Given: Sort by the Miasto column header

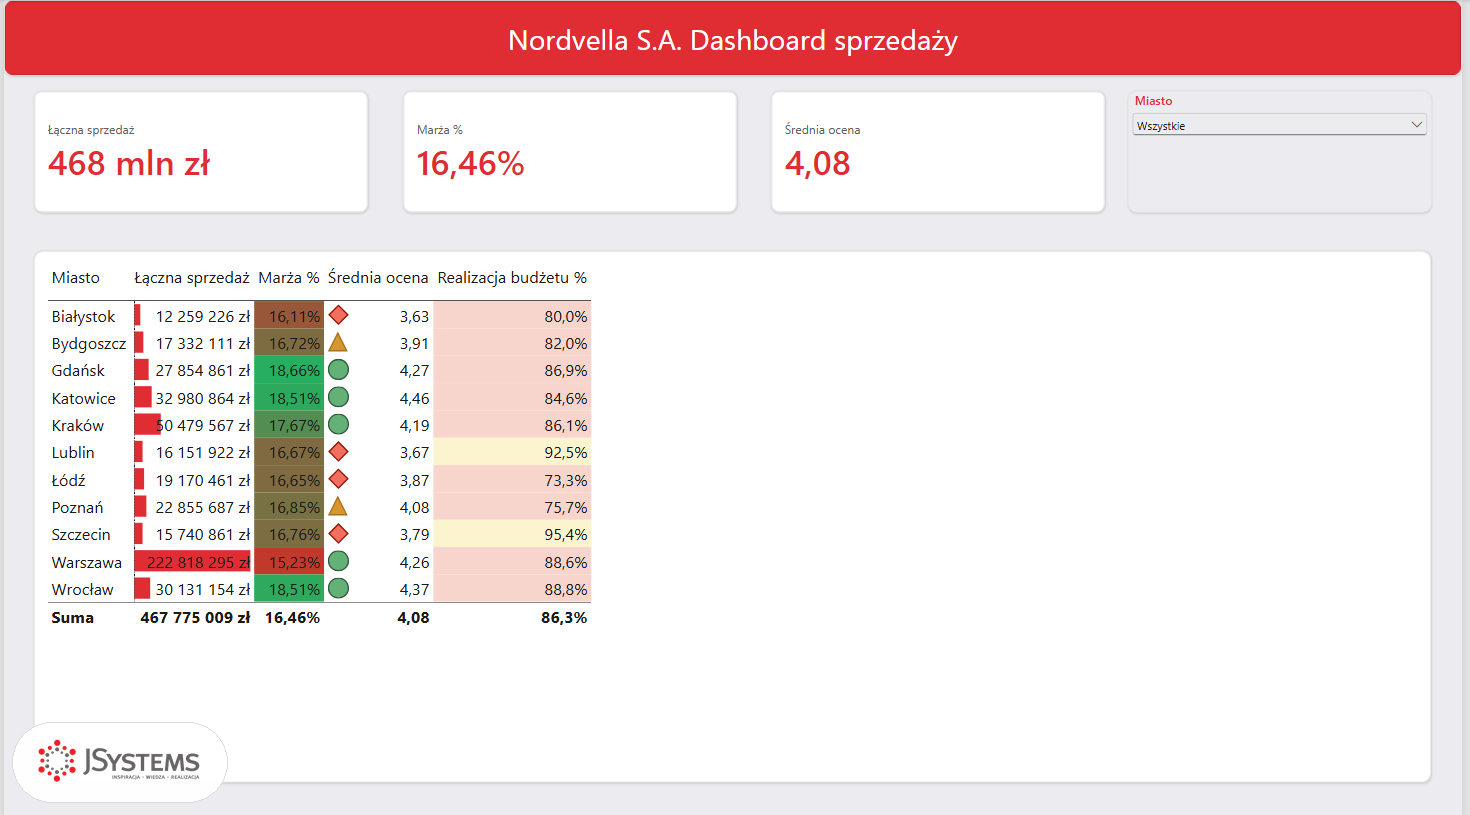Looking at the screenshot, I should (76, 278).
